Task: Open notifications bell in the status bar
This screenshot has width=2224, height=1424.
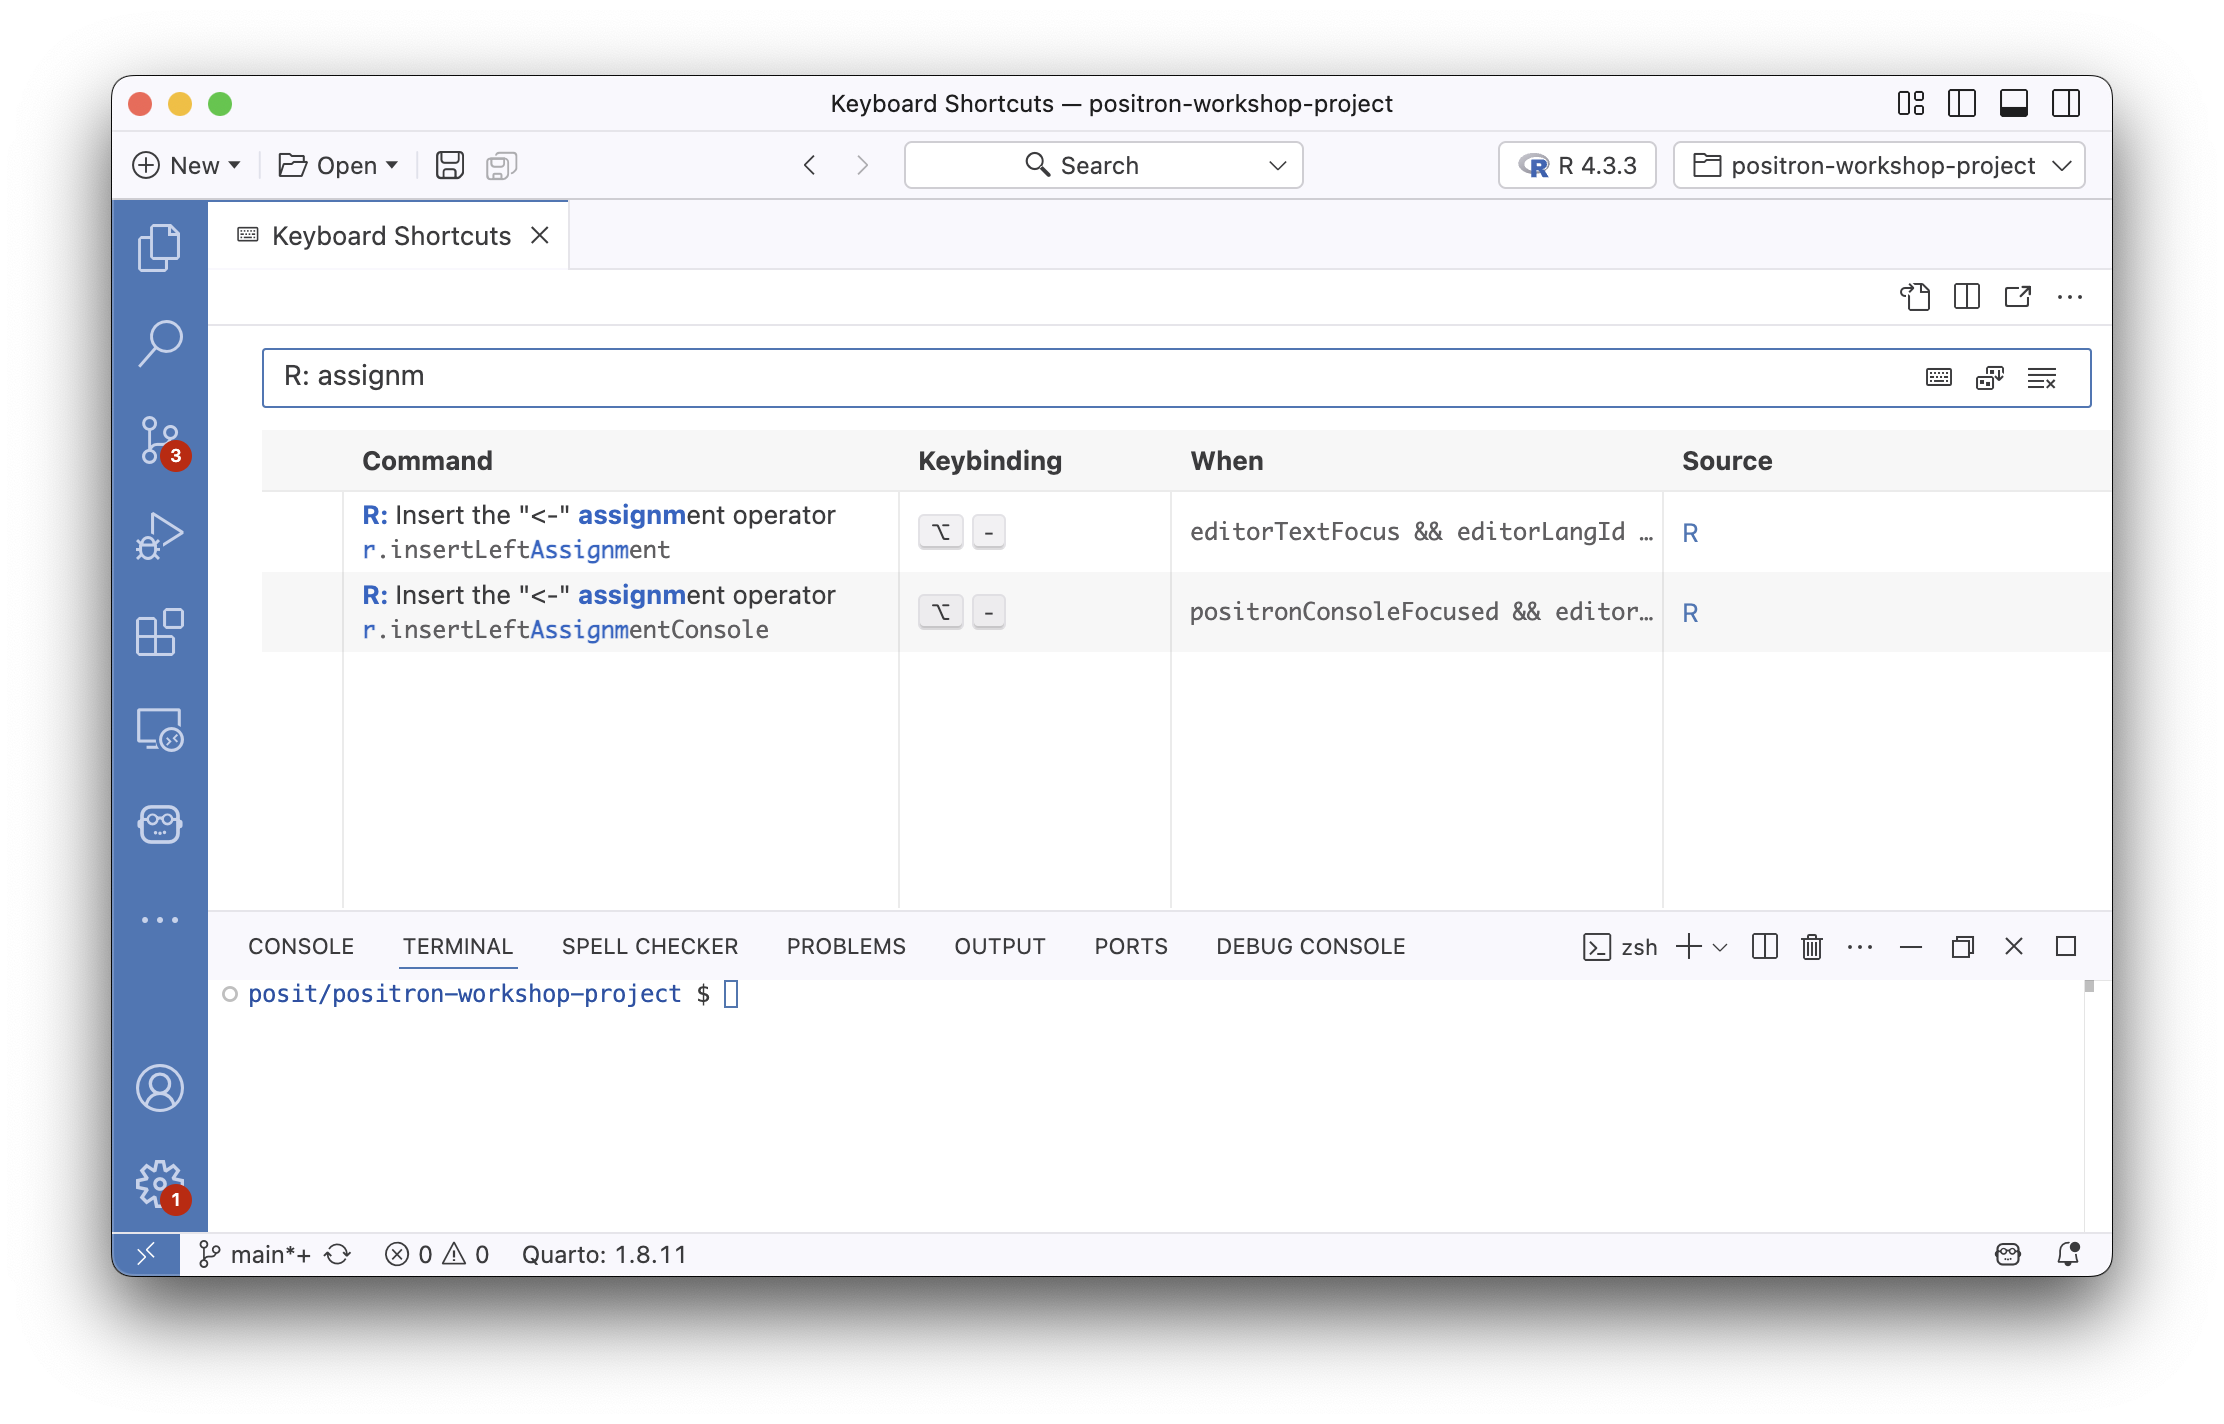Action: click(2068, 1254)
